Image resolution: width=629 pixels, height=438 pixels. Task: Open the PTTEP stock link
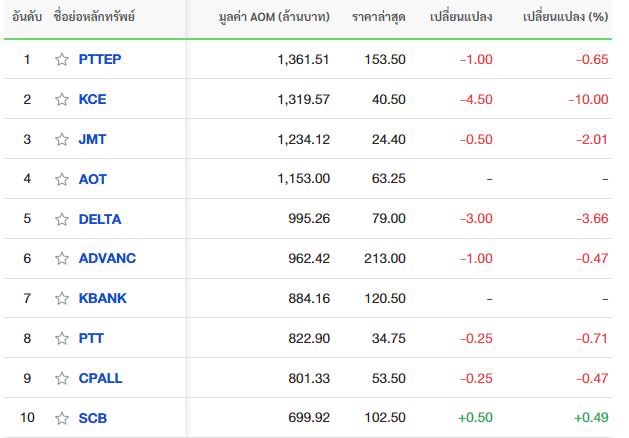pyautogui.click(x=100, y=59)
